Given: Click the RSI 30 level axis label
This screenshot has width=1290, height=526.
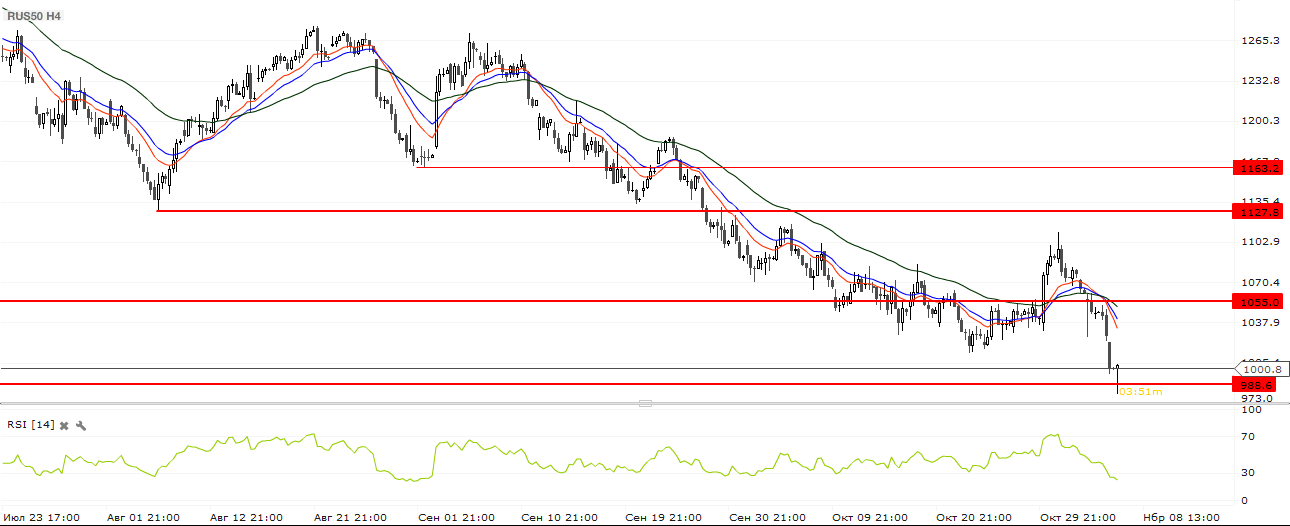Looking at the screenshot, I should [x=1248, y=472].
